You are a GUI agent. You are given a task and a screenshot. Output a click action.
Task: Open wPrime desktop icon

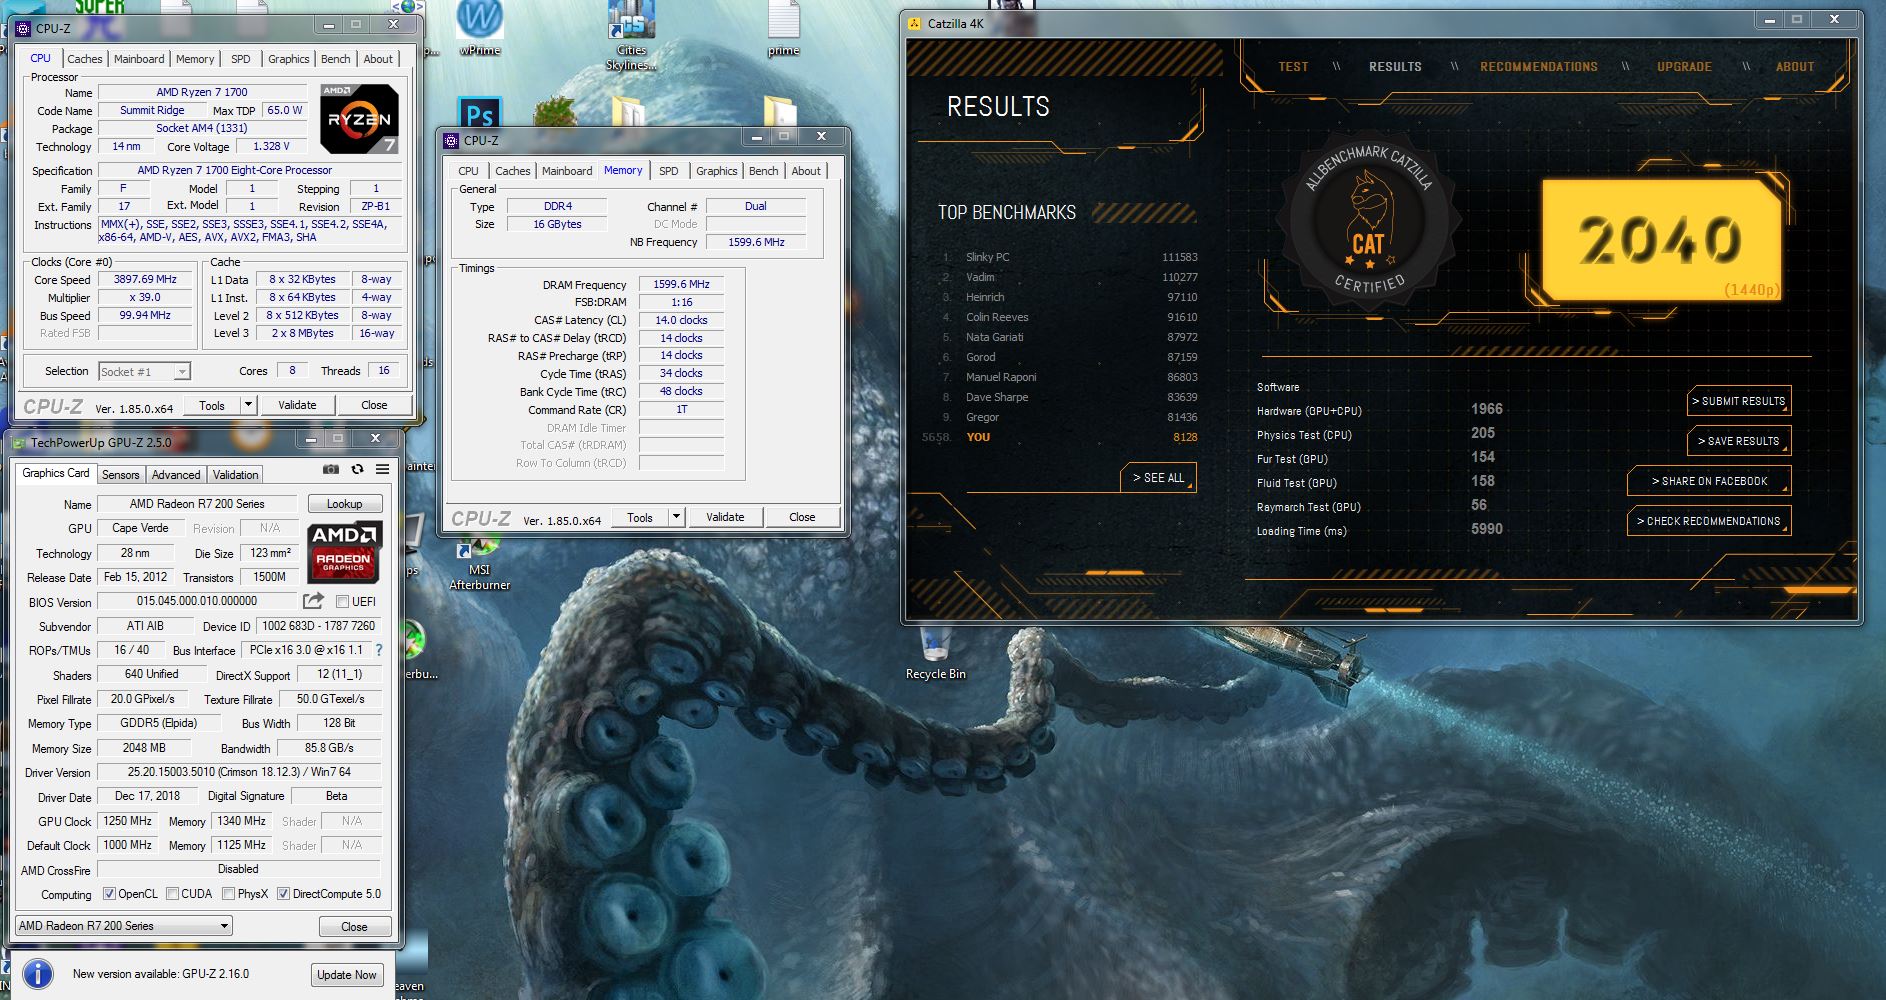point(480,28)
